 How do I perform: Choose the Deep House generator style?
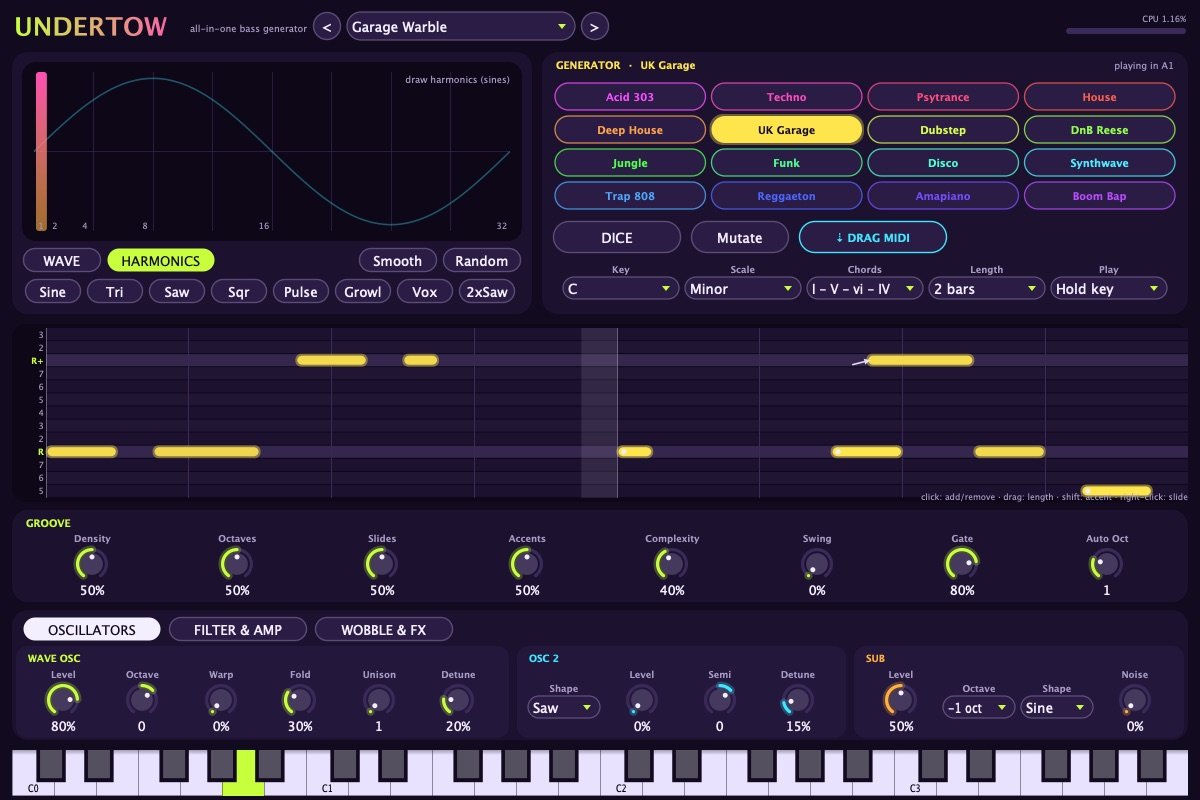pos(630,130)
